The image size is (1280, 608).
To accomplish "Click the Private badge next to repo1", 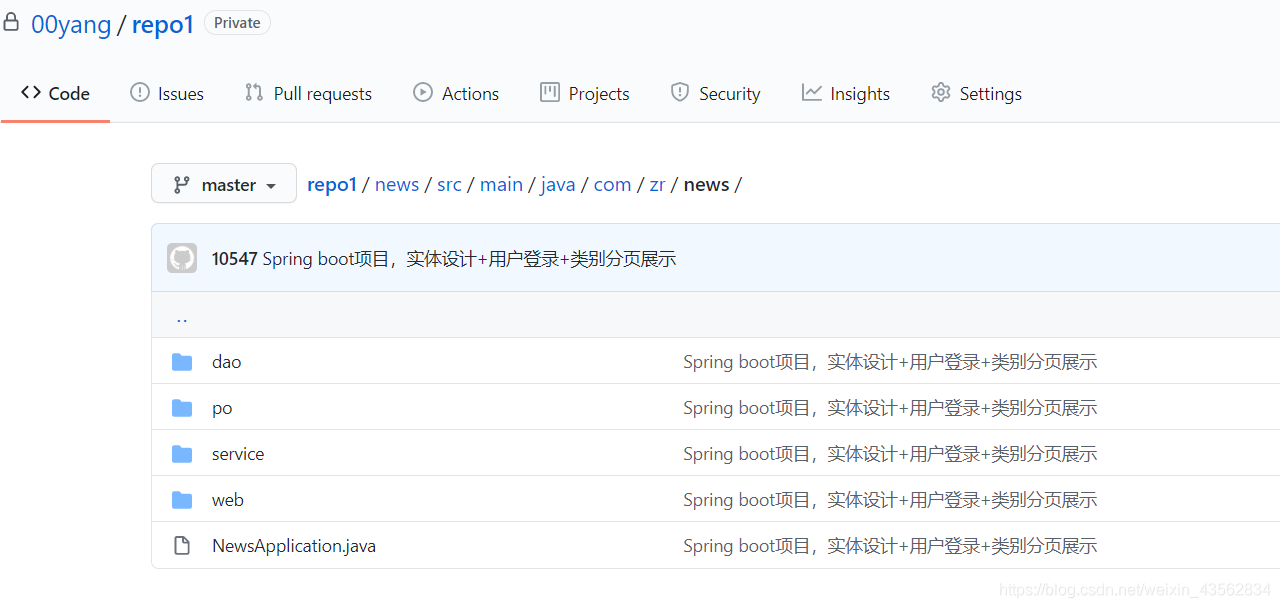I will tap(237, 22).
